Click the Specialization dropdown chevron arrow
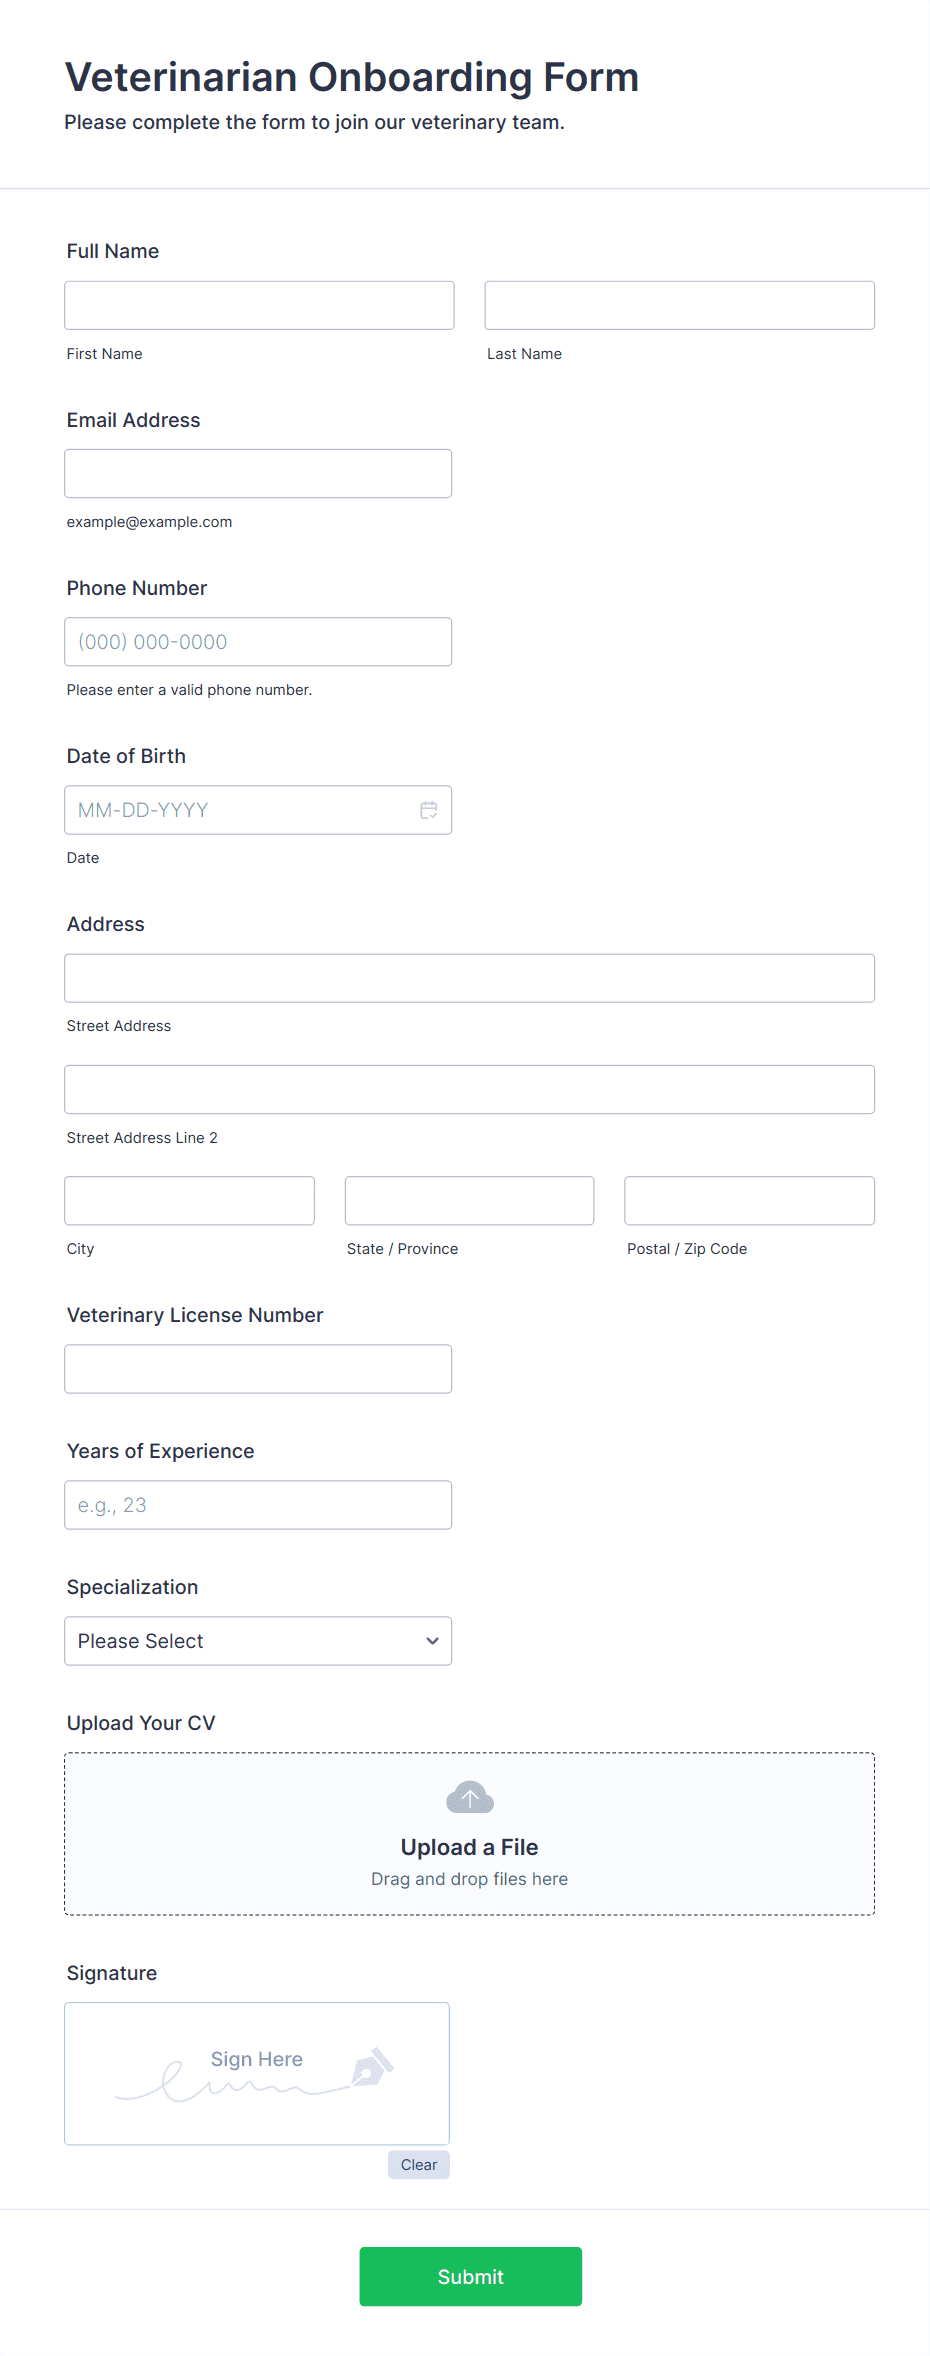Viewport: 930px width, 2356px height. coord(432,1641)
